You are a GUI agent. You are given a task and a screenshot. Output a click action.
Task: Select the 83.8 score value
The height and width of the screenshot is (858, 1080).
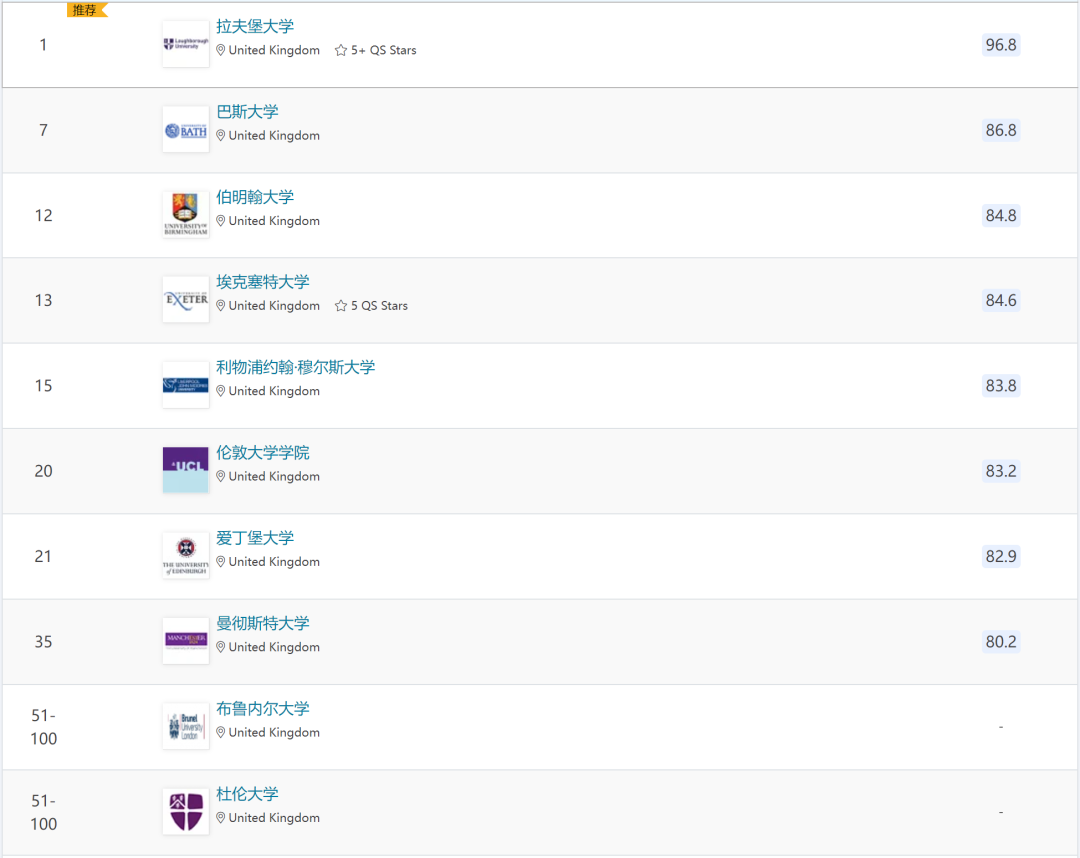click(x=1001, y=386)
